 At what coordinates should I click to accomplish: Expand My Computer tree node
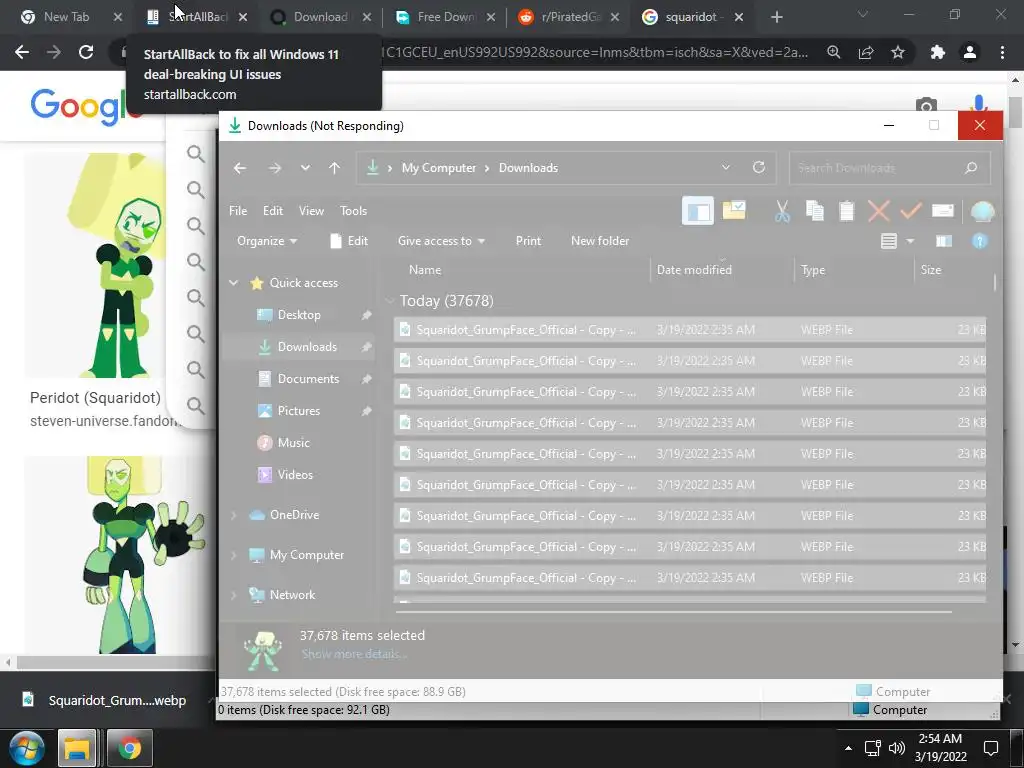point(233,555)
